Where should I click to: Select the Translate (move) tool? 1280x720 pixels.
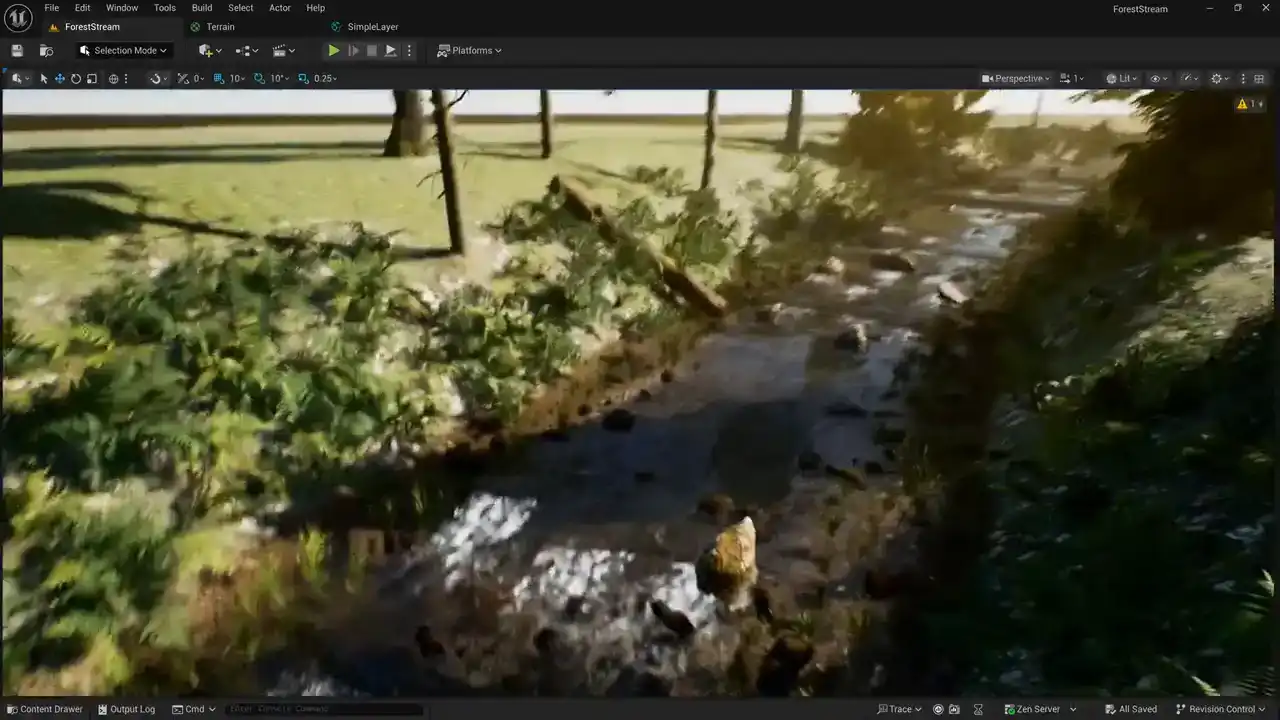[x=60, y=79]
